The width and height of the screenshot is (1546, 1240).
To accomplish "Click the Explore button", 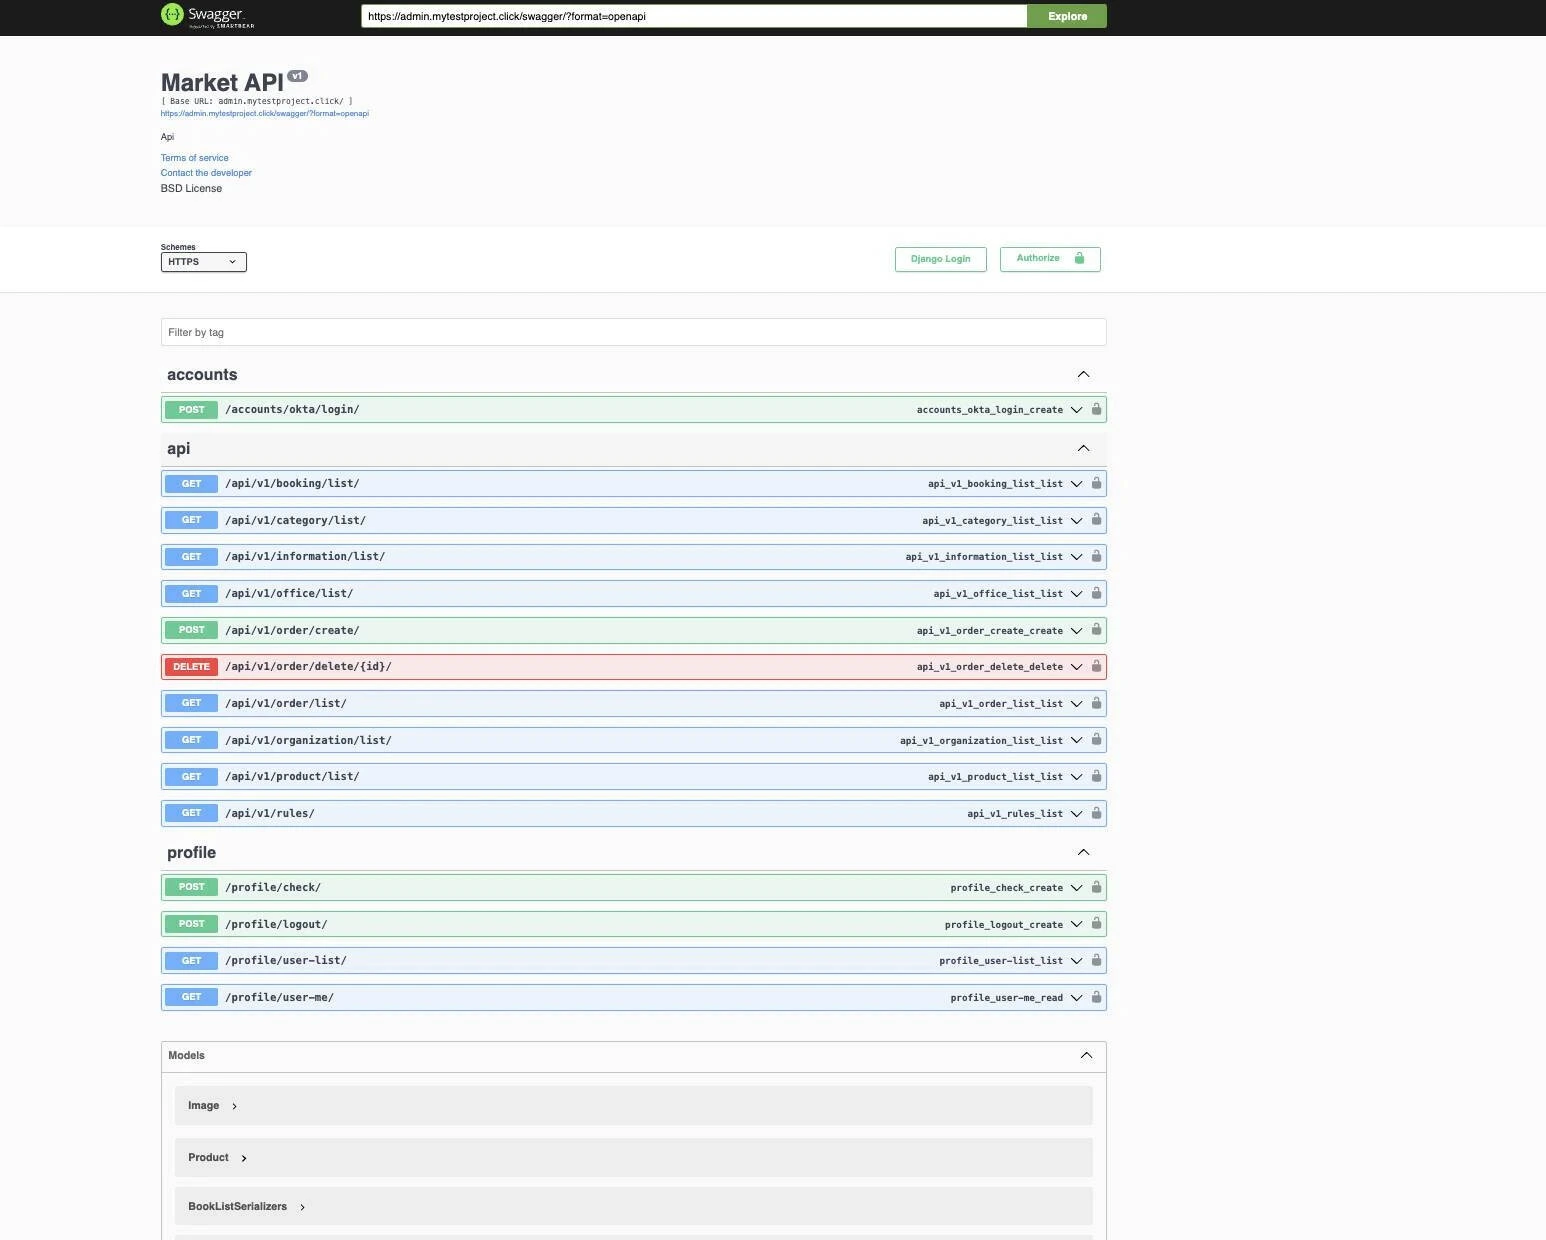I will (x=1067, y=16).
